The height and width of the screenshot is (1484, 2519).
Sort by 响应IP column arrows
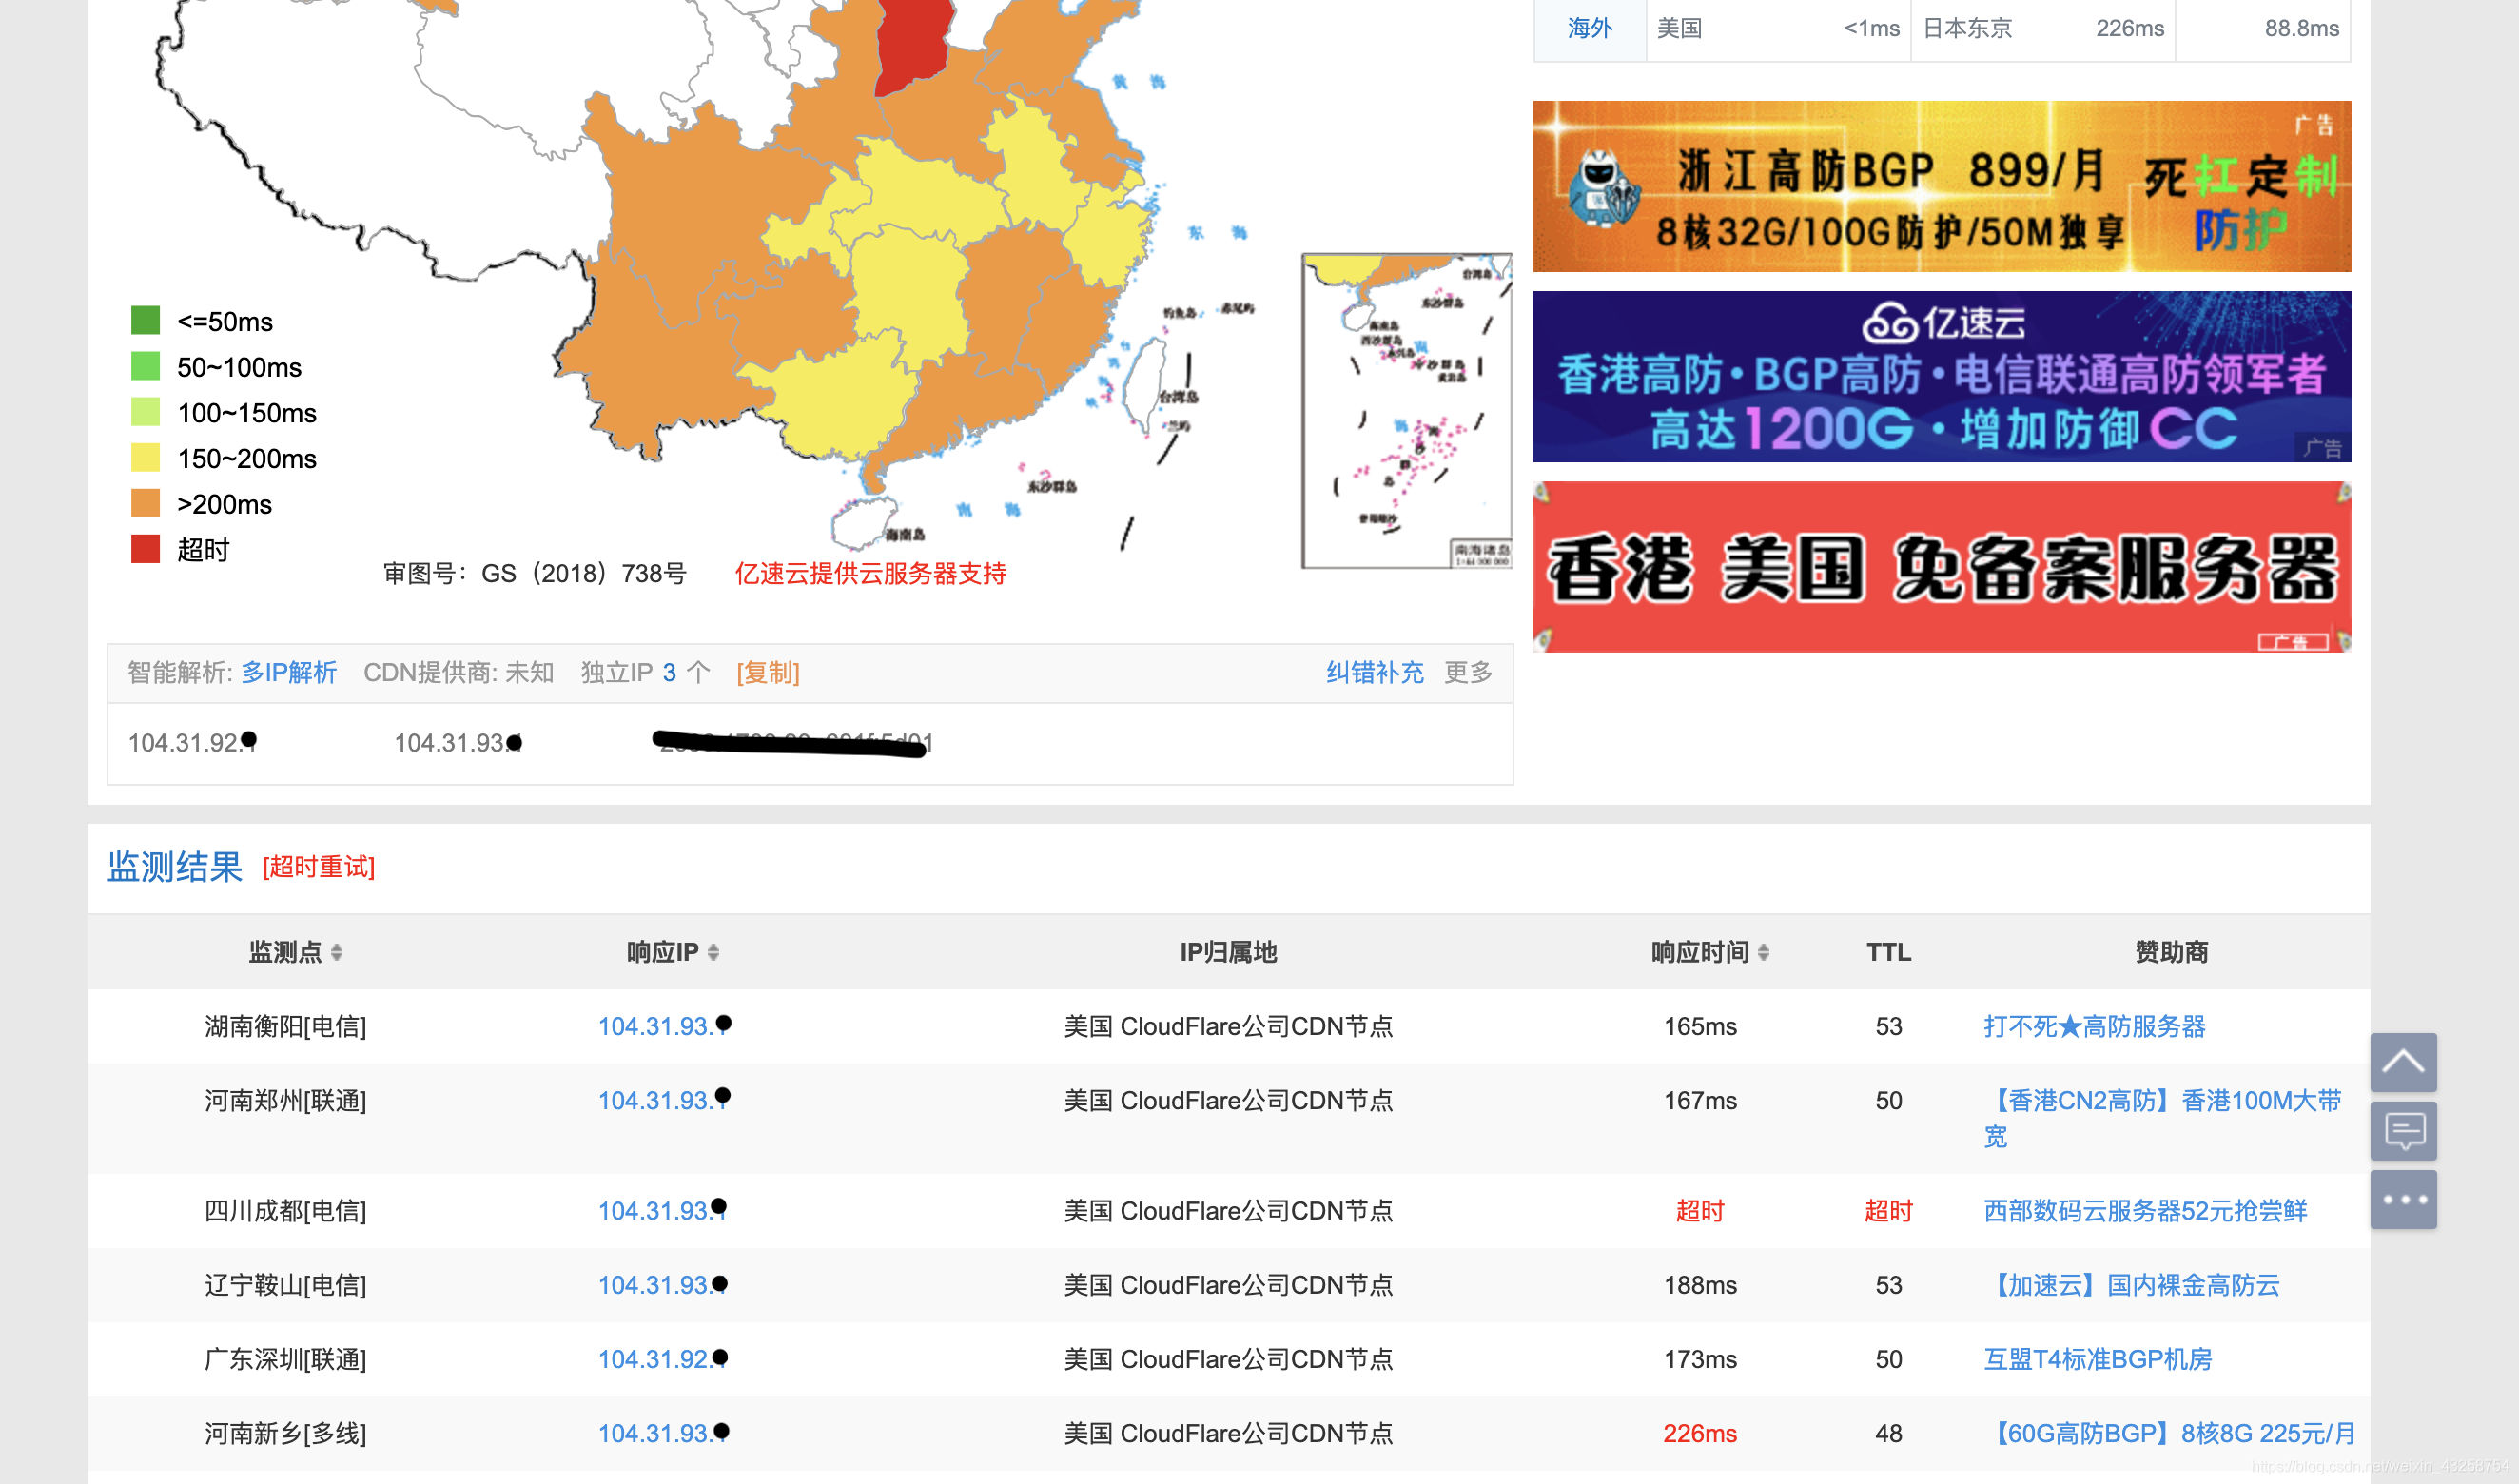[x=713, y=952]
